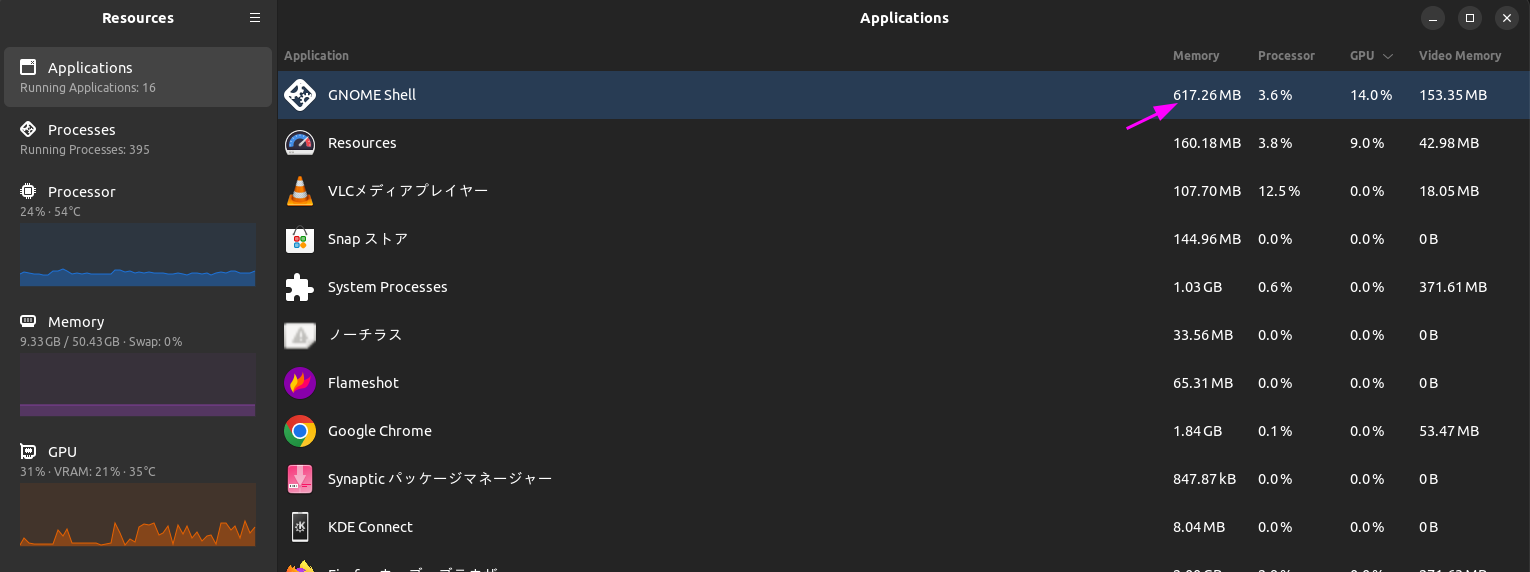Screen dimensions: 1530x572
Task: Click the 1.84 GB memory value
Action: pos(1197,431)
